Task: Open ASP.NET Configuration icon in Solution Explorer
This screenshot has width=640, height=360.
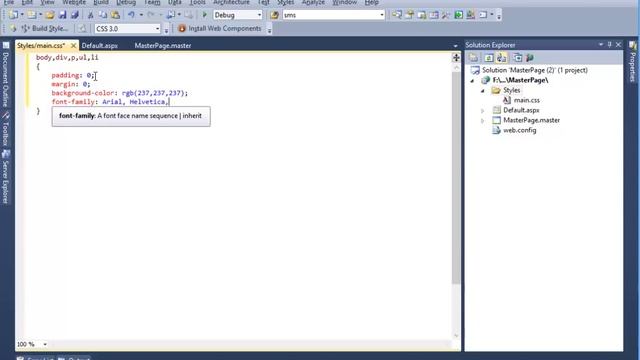Action: [x=530, y=58]
